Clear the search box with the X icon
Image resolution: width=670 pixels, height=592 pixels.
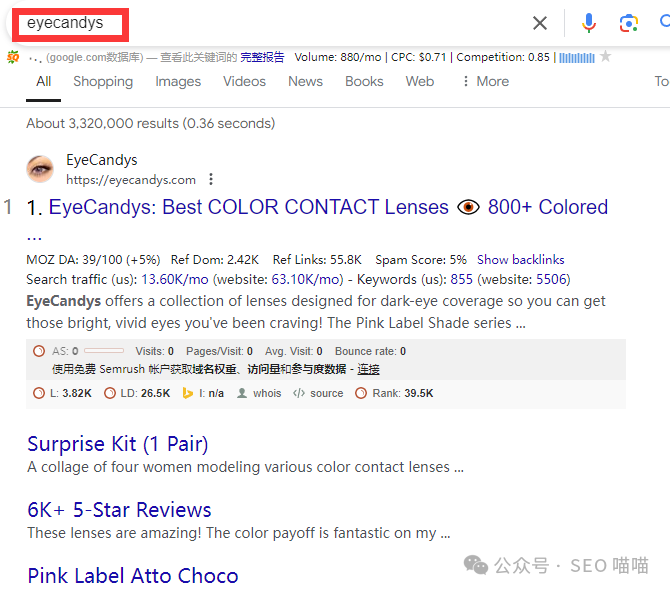click(x=540, y=23)
